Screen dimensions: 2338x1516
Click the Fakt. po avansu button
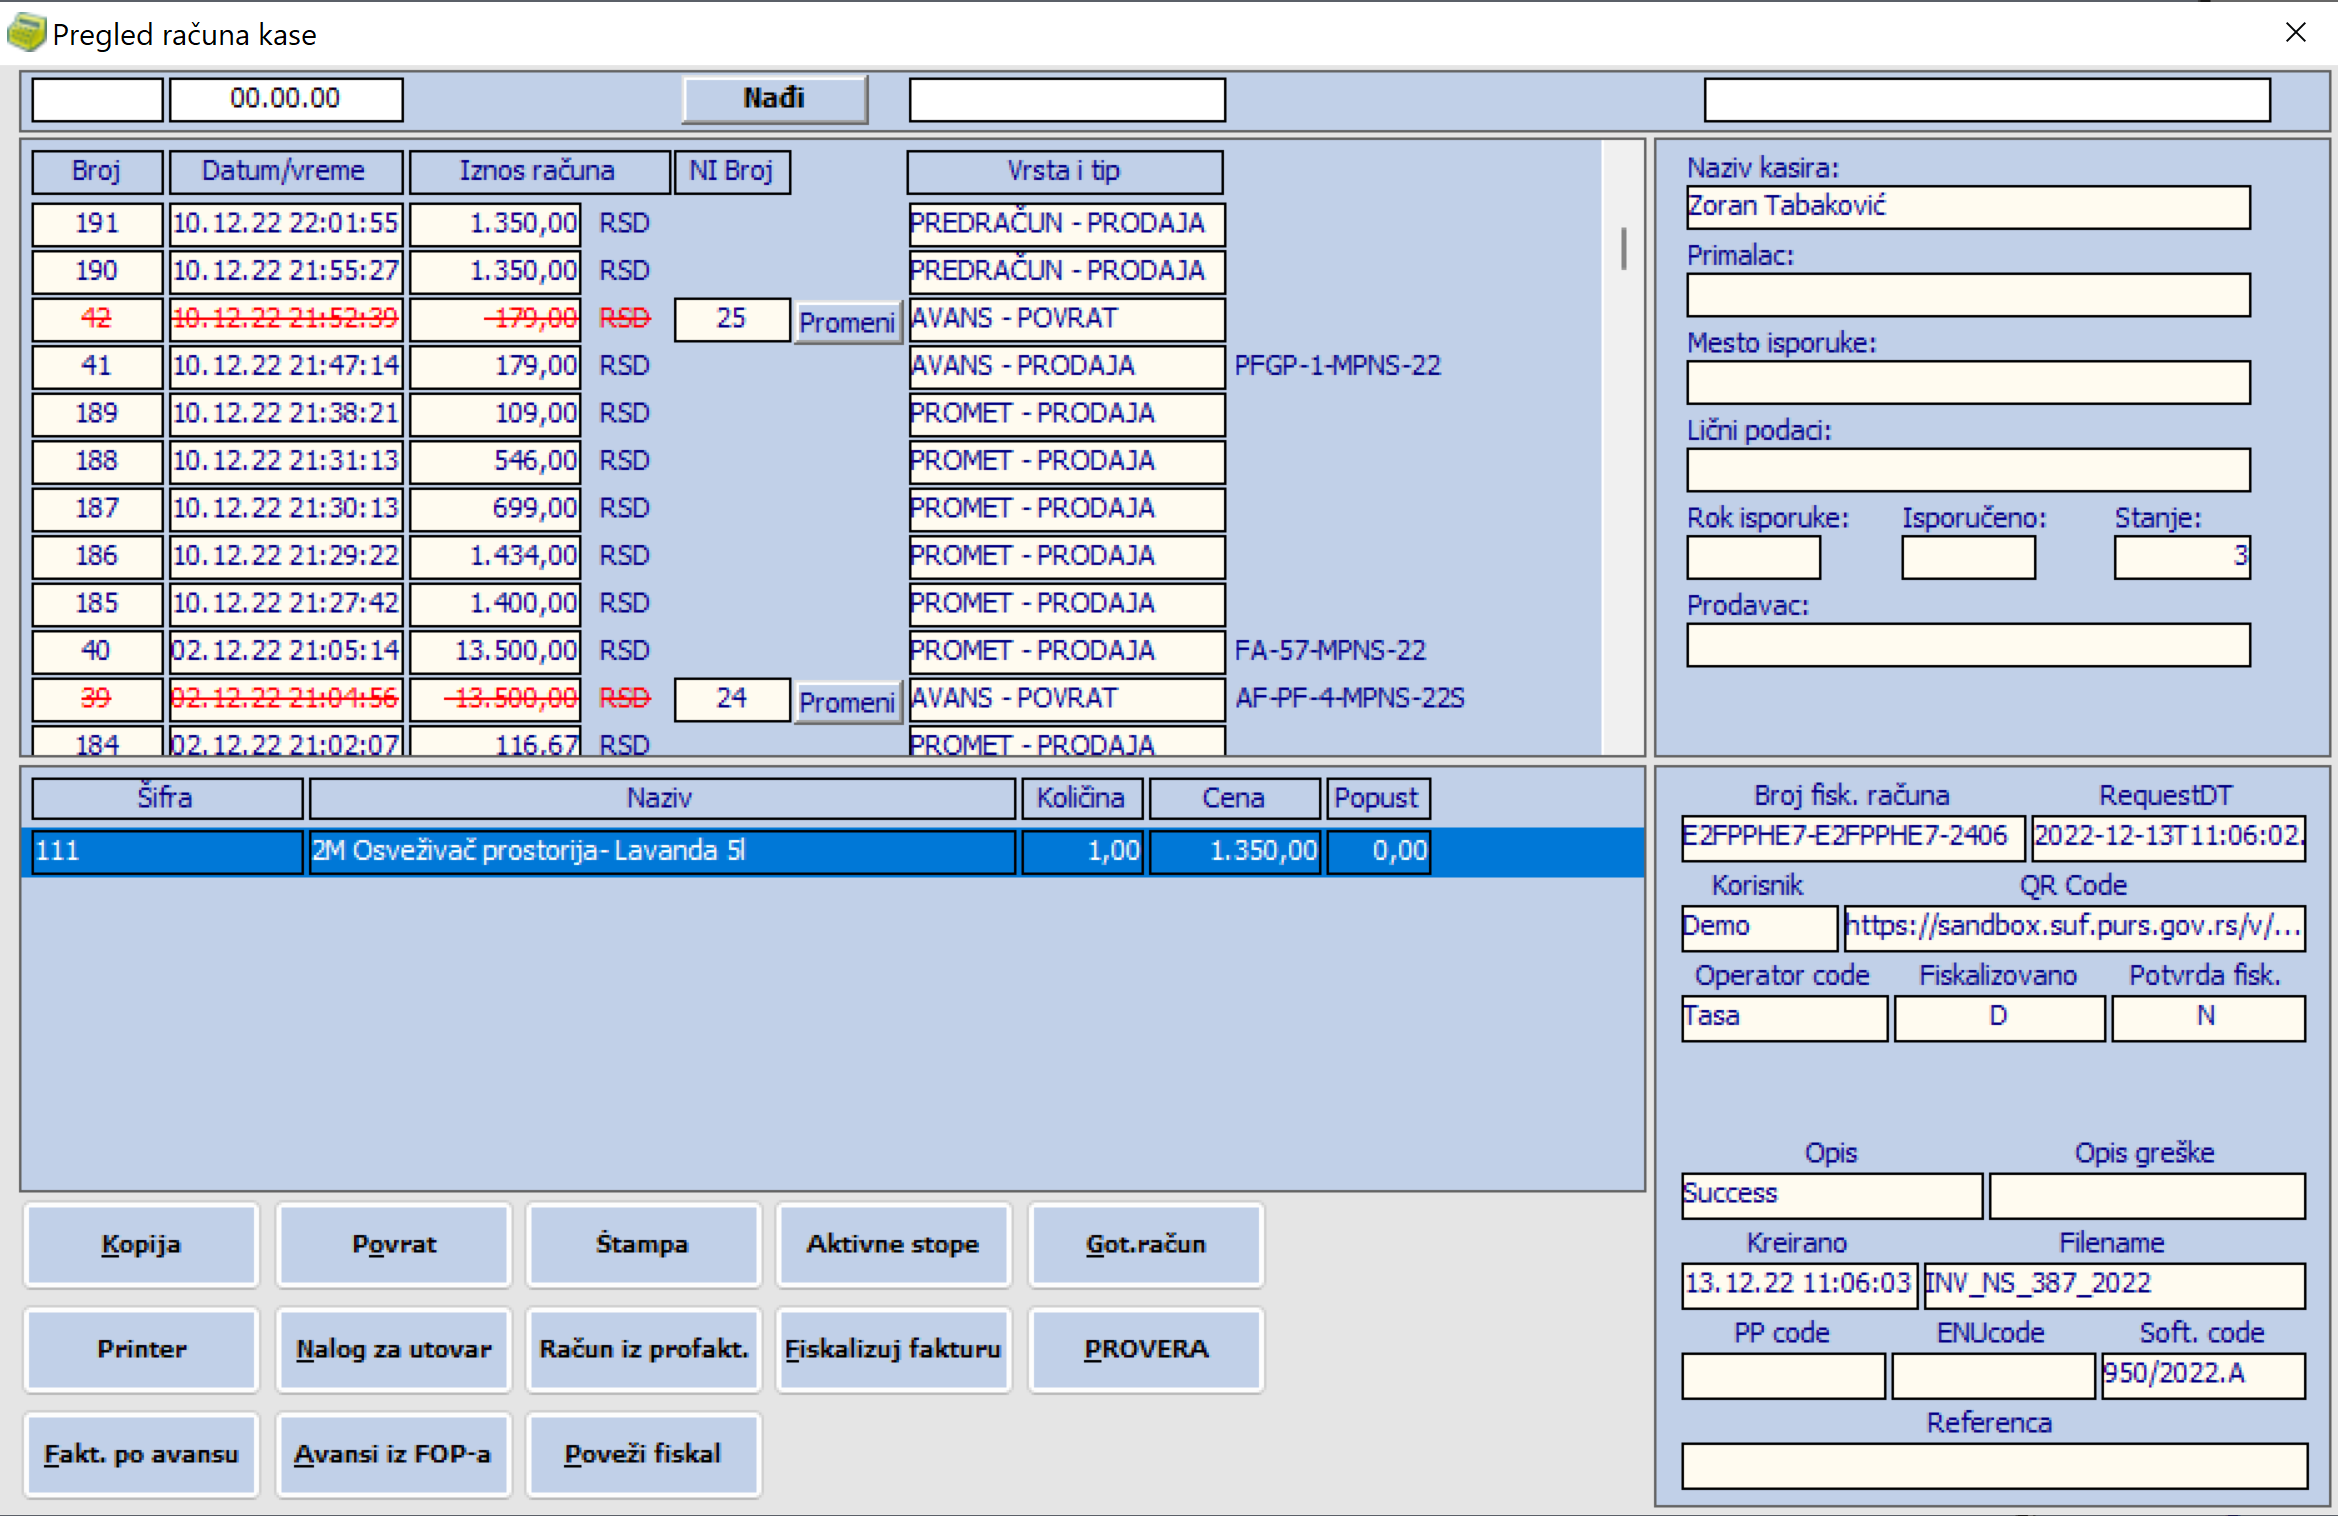click(141, 1454)
